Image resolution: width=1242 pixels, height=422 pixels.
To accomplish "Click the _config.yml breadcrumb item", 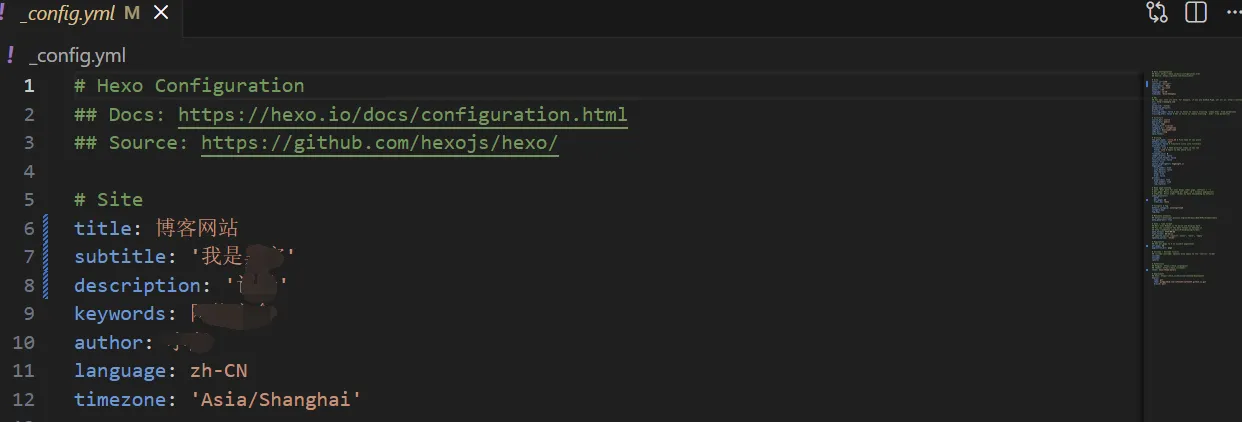I will (x=77, y=56).
